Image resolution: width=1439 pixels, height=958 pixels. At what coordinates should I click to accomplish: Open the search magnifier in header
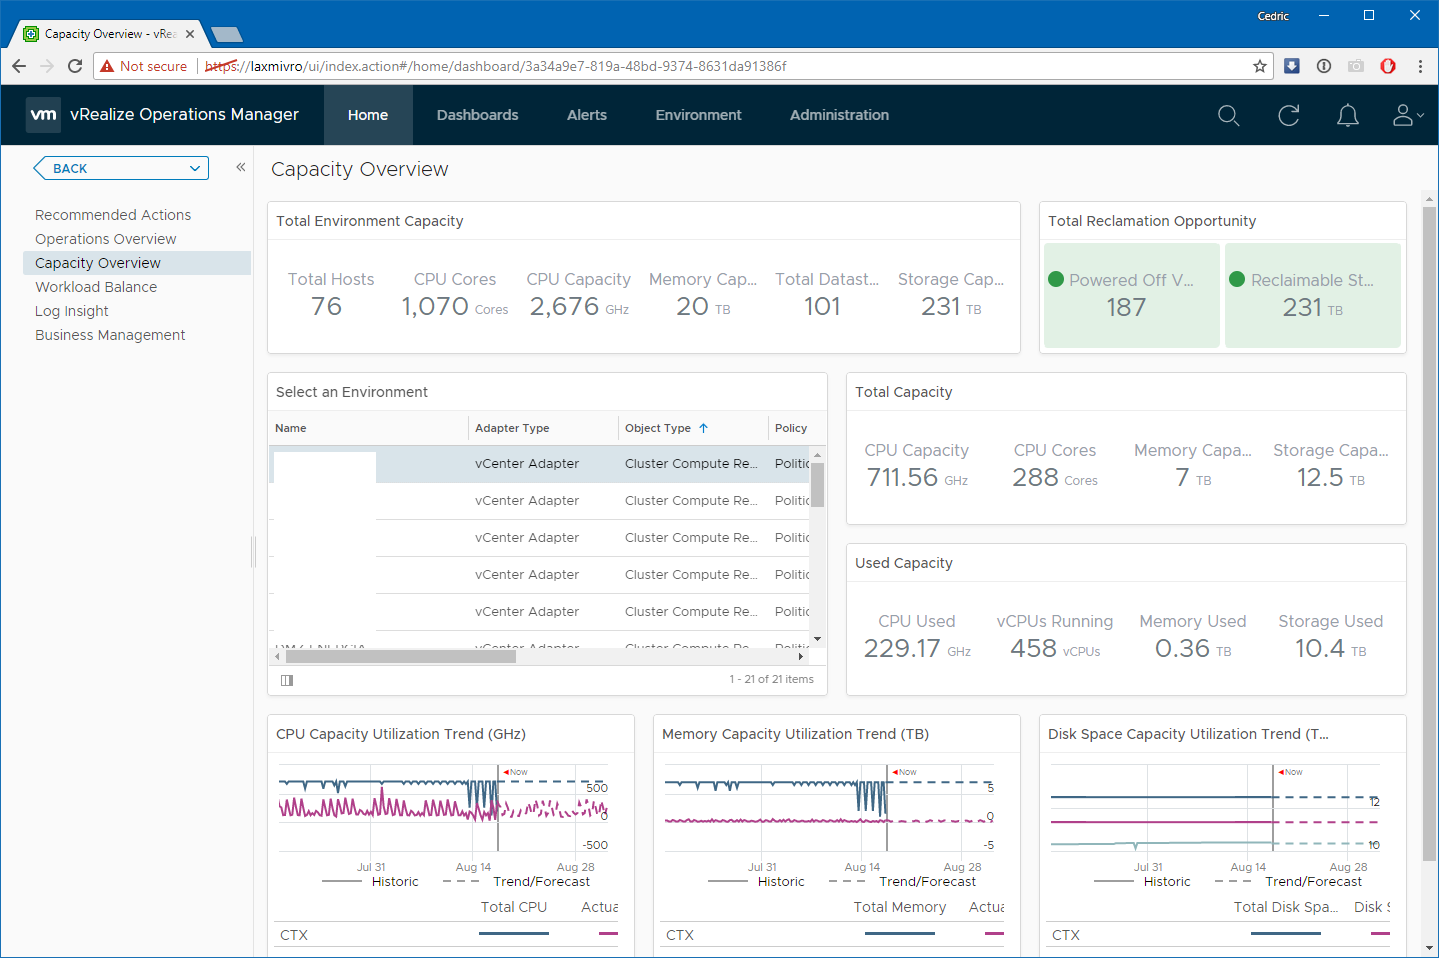[x=1228, y=116]
